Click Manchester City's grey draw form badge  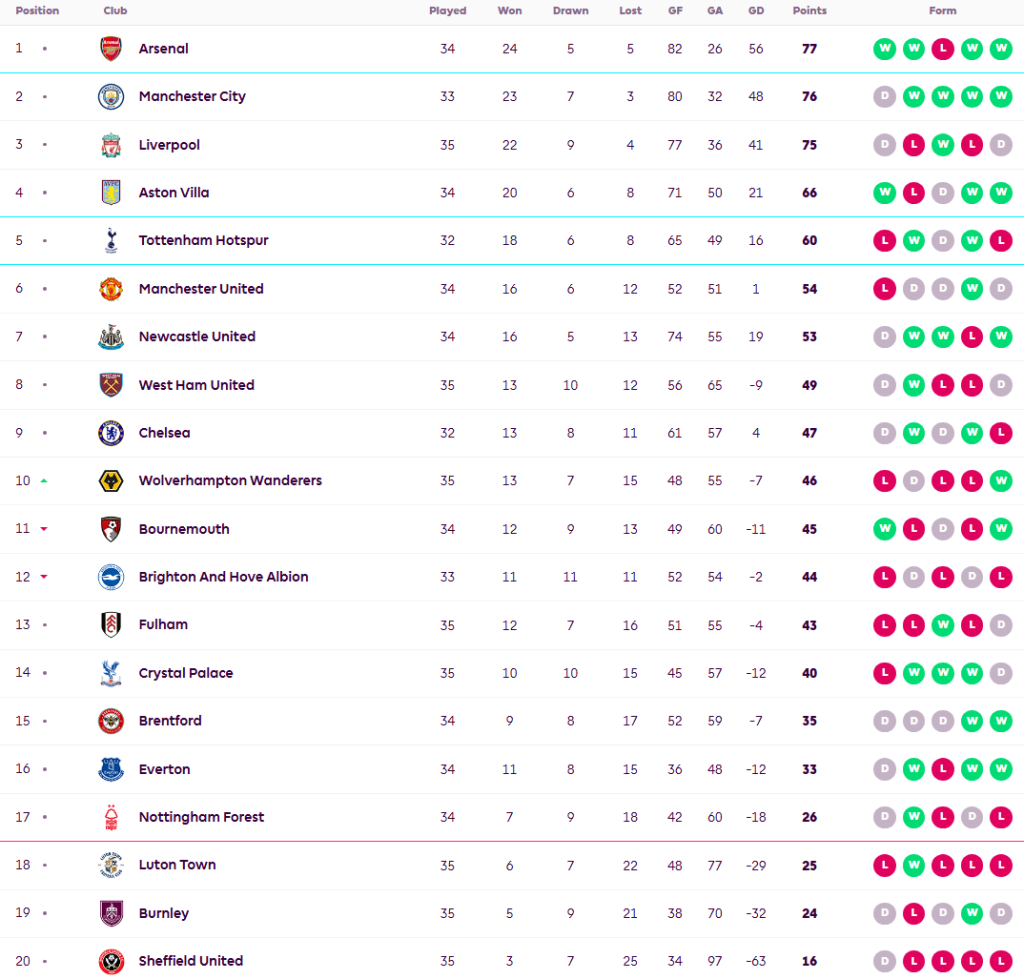click(x=884, y=97)
